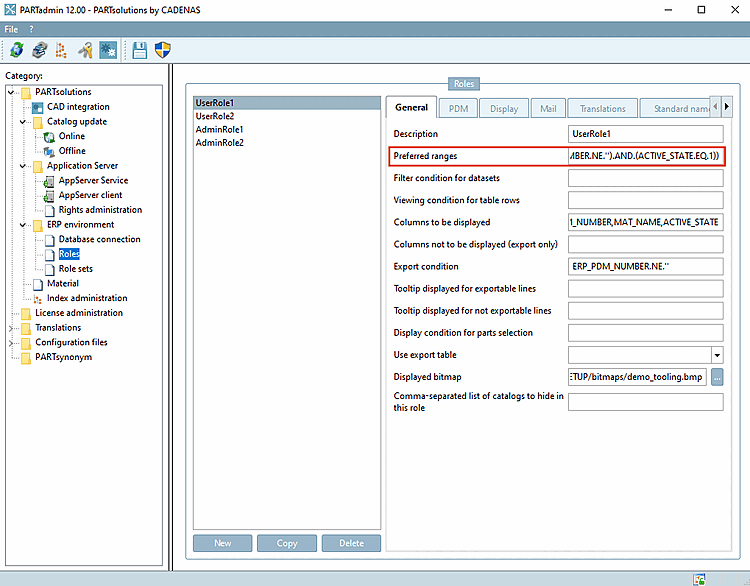Click the globe refresh toolbar icon
750x586 pixels.
coord(17,50)
